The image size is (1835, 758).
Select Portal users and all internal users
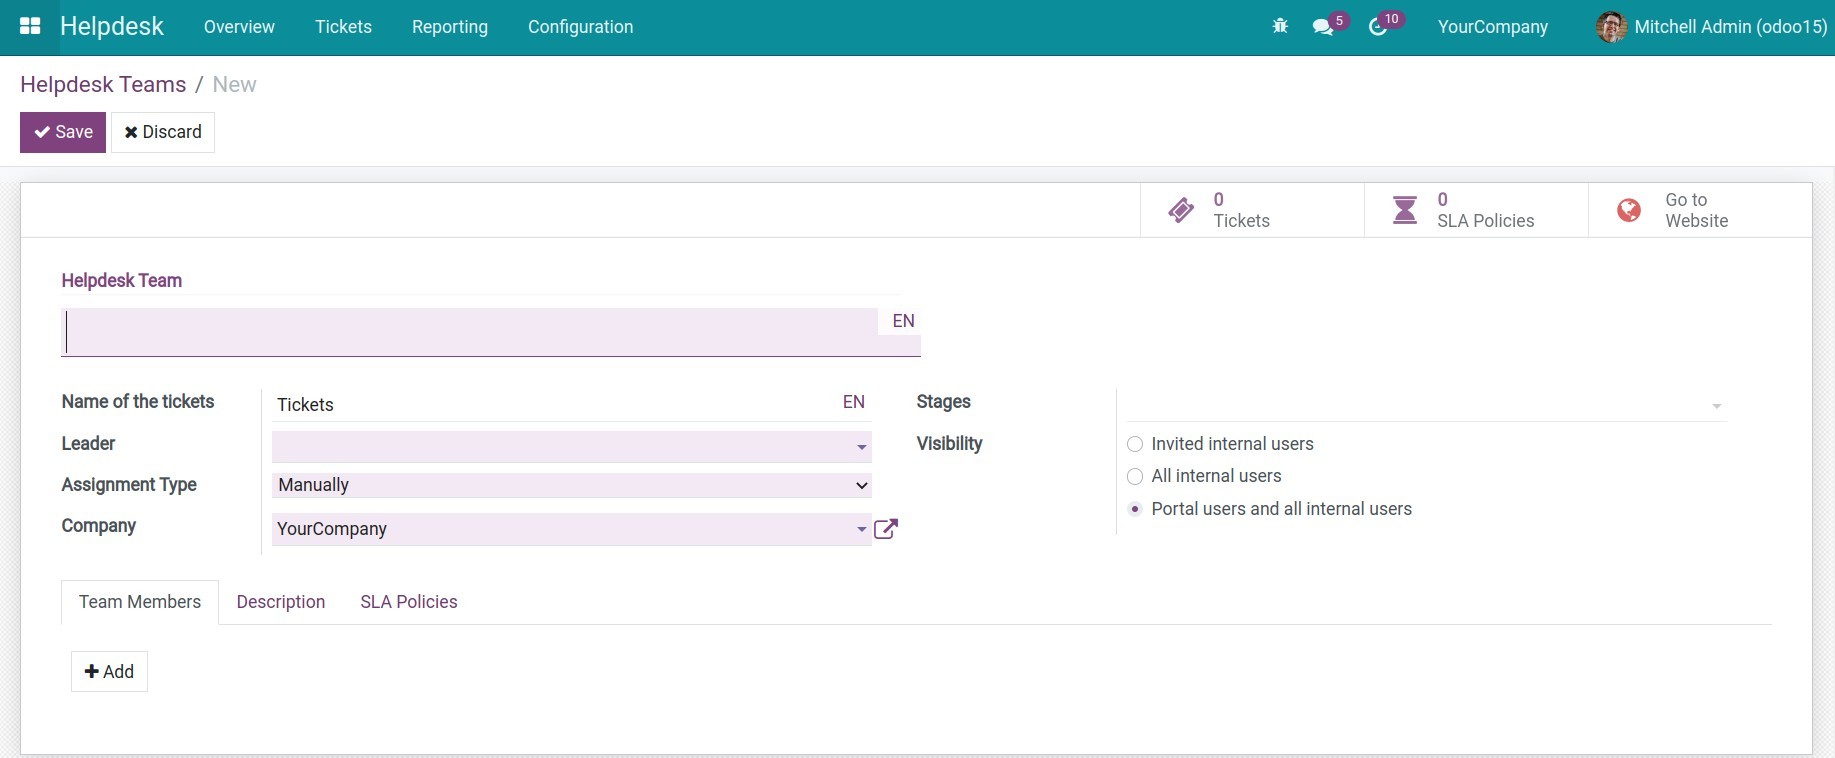[x=1135, y=509]
